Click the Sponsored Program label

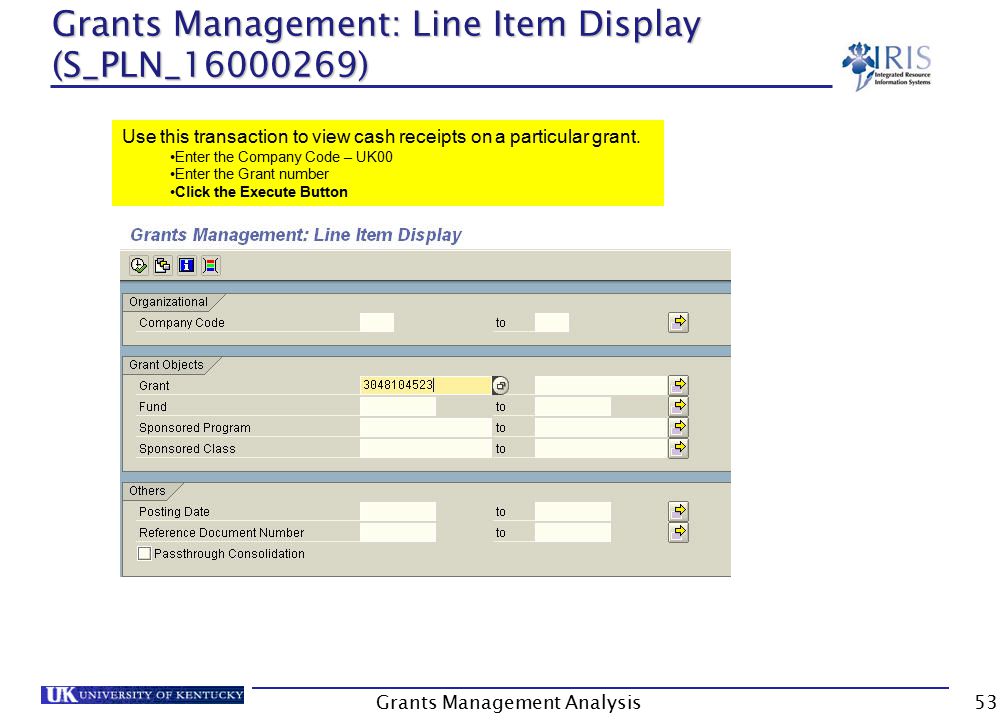pyautogui.click(x=195, y=428)
